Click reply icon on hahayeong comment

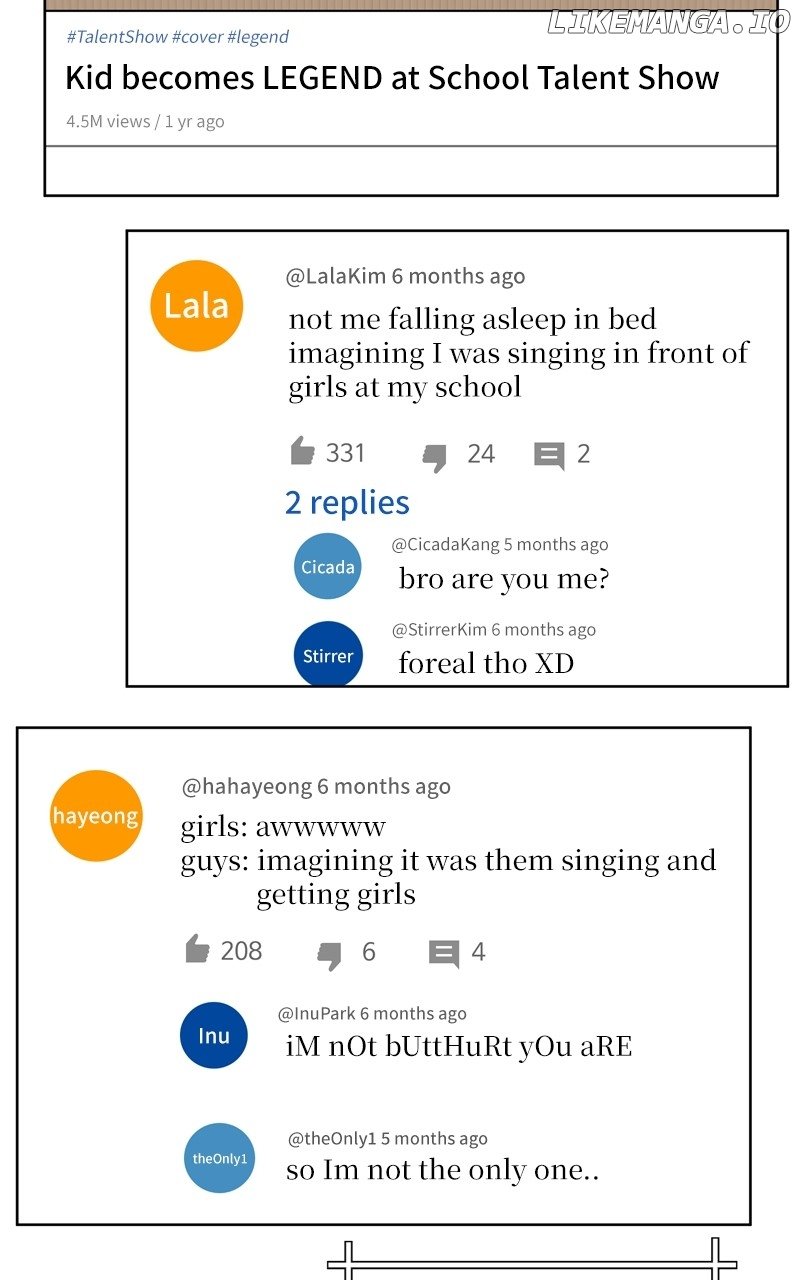[x=443, y=953]
